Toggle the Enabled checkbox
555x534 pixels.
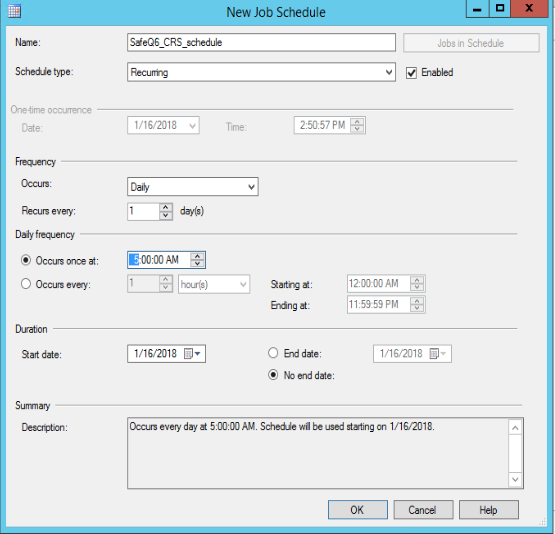411,73
